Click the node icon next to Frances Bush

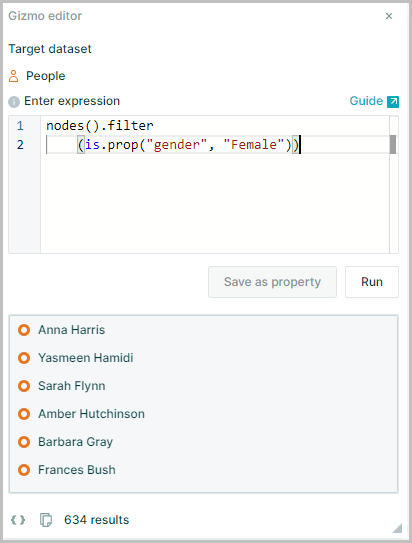tap(24, 470)
